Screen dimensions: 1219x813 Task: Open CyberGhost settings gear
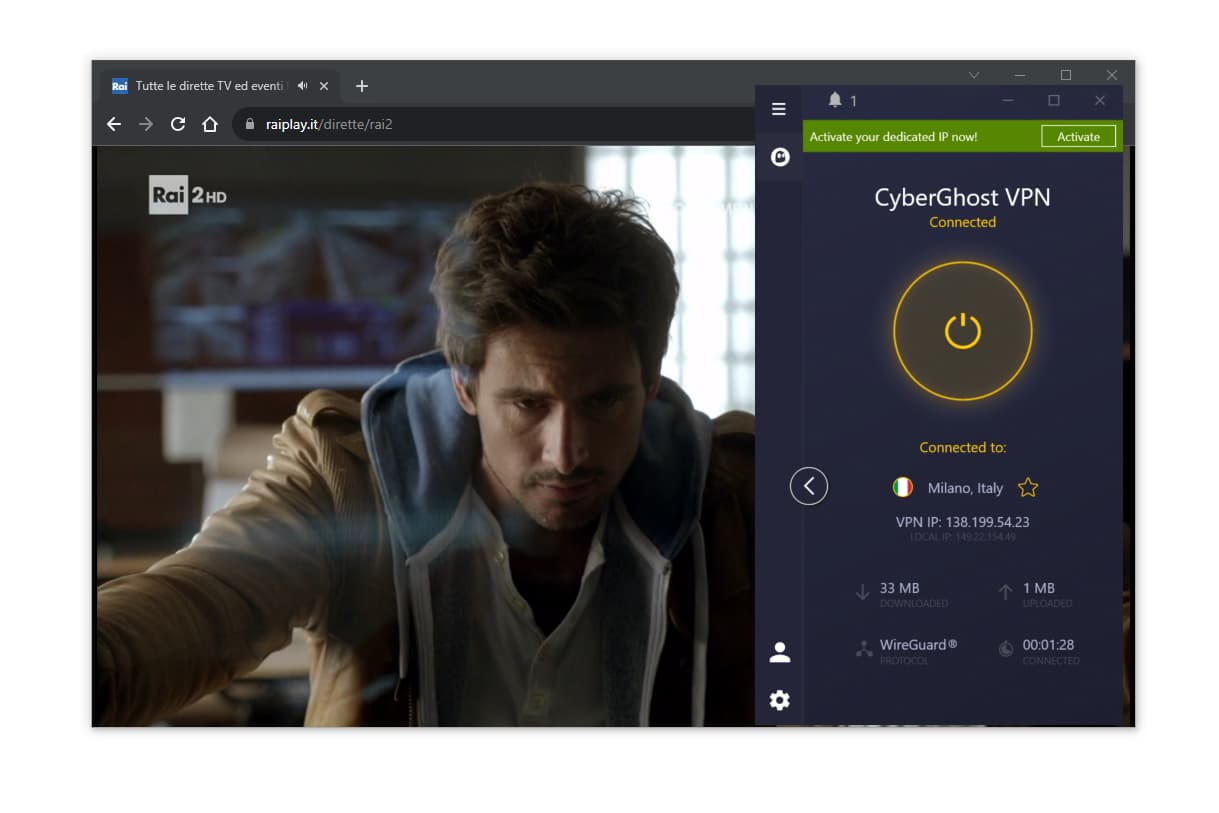point(780,700)
